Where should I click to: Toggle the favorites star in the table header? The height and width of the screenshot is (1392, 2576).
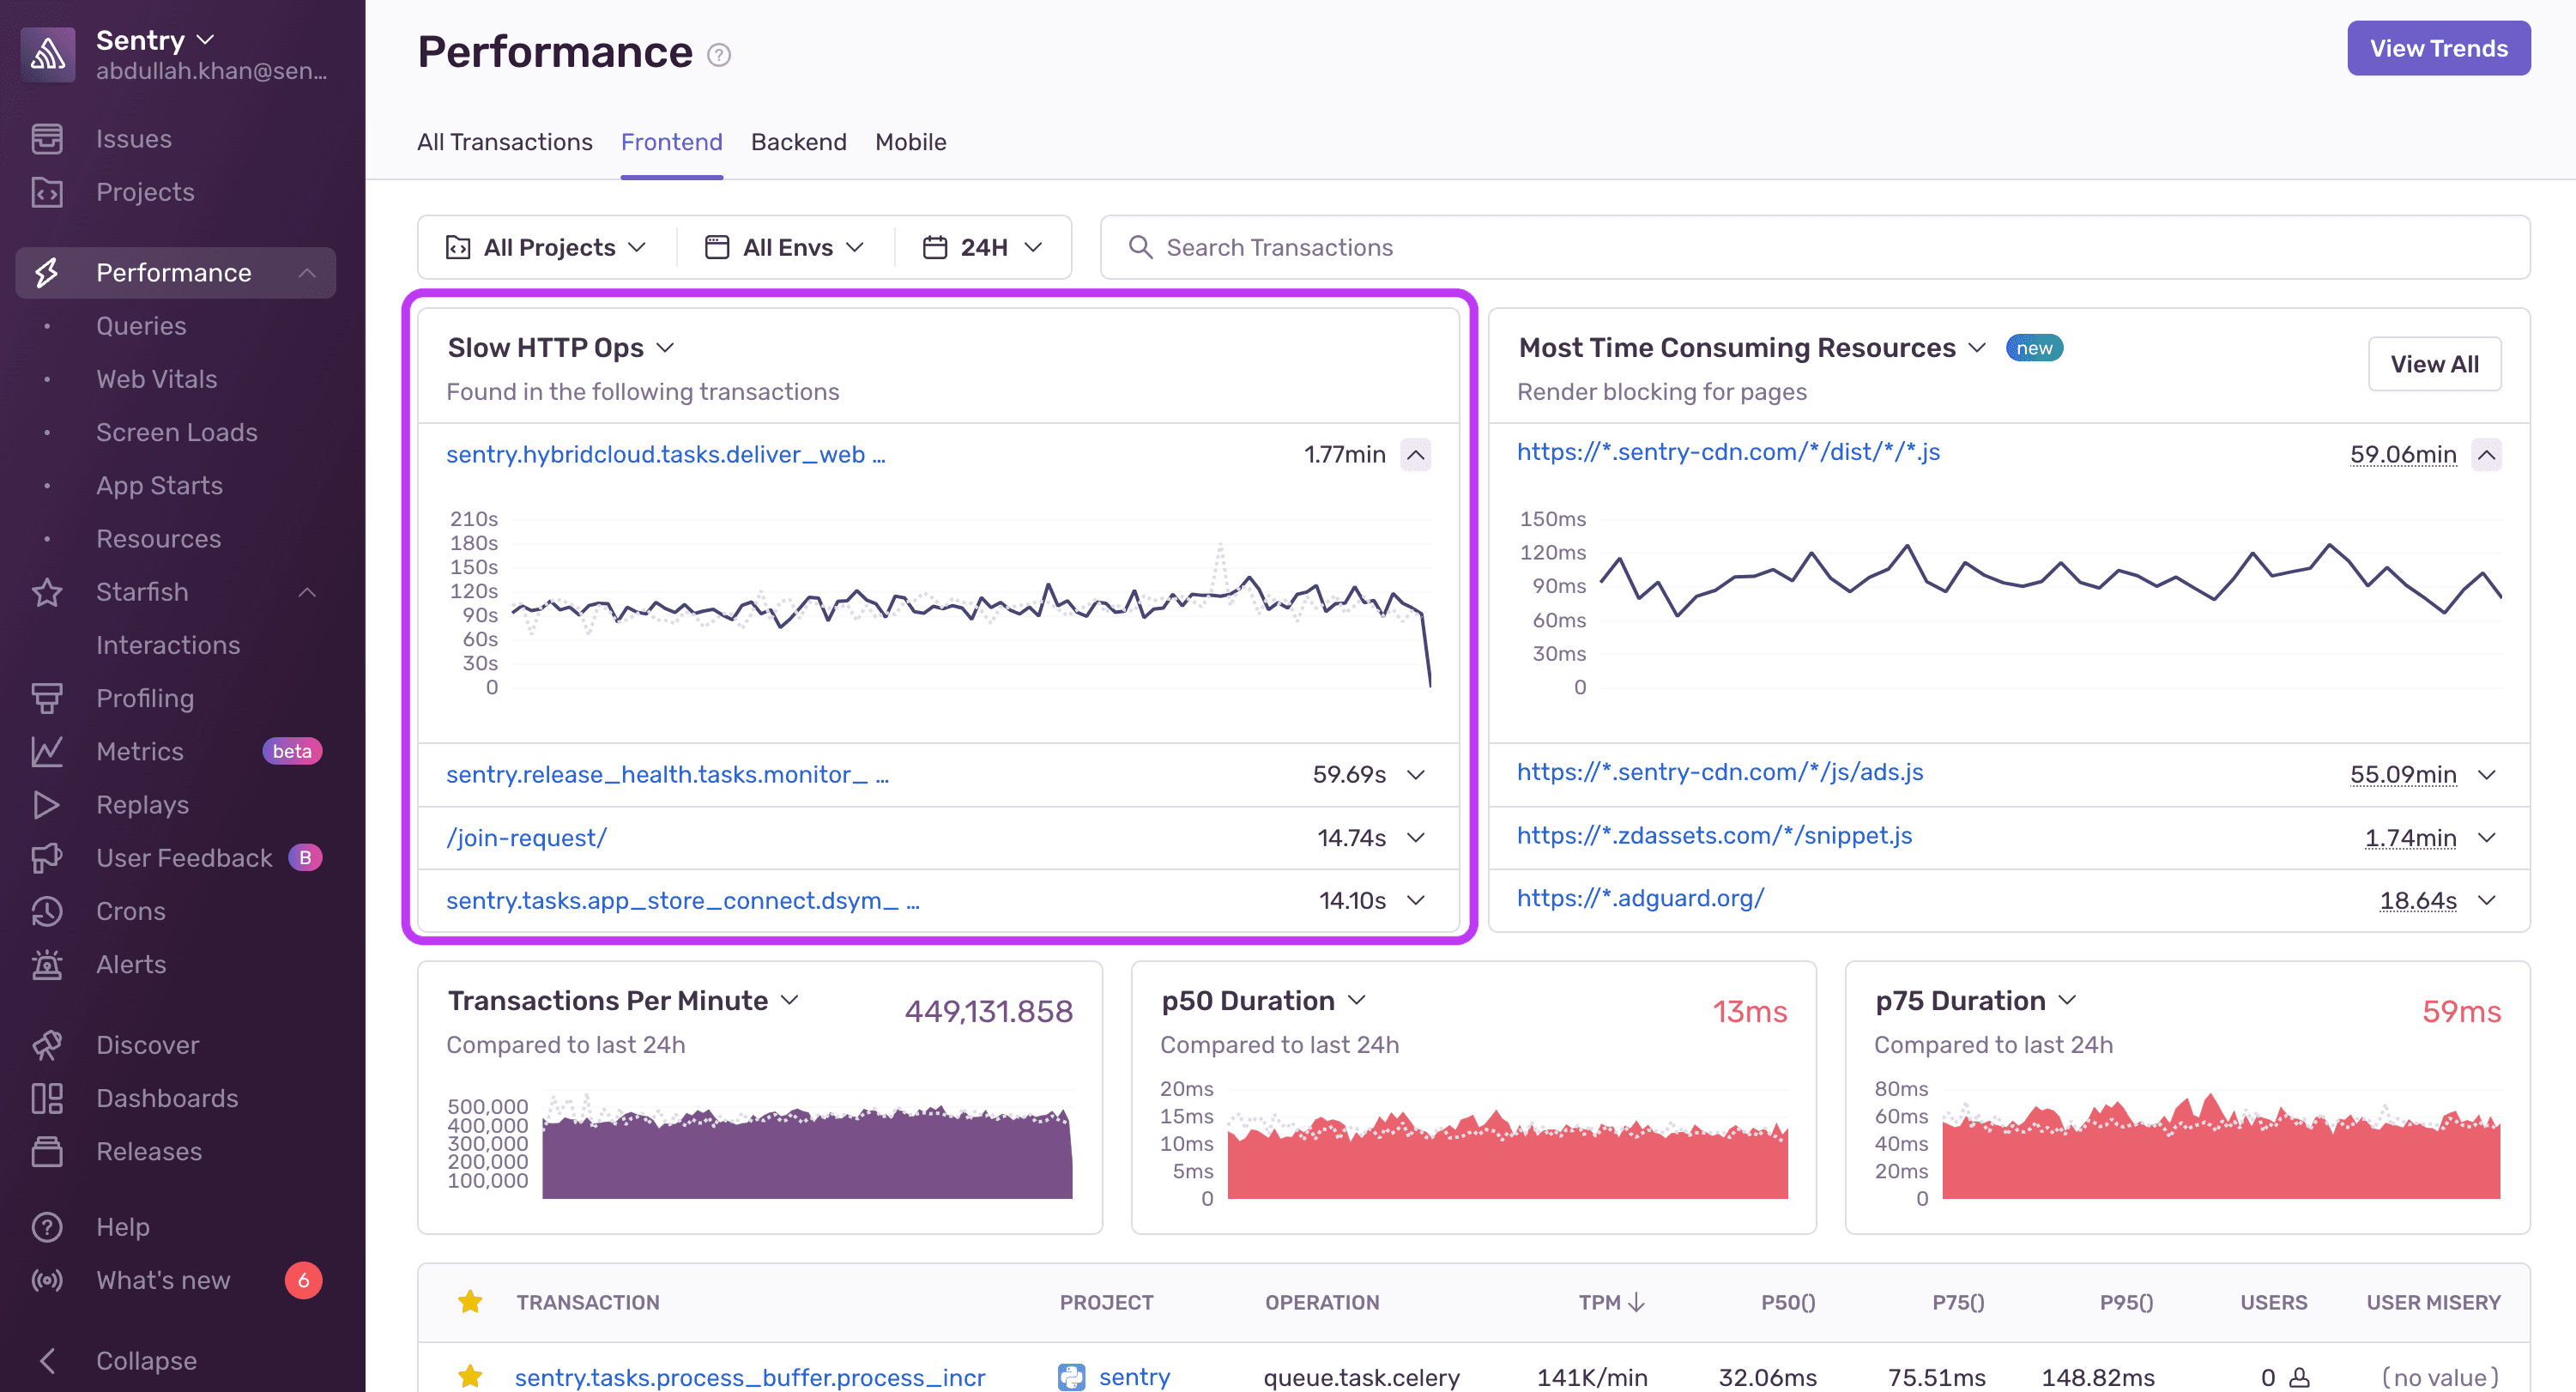point(470,1302)
